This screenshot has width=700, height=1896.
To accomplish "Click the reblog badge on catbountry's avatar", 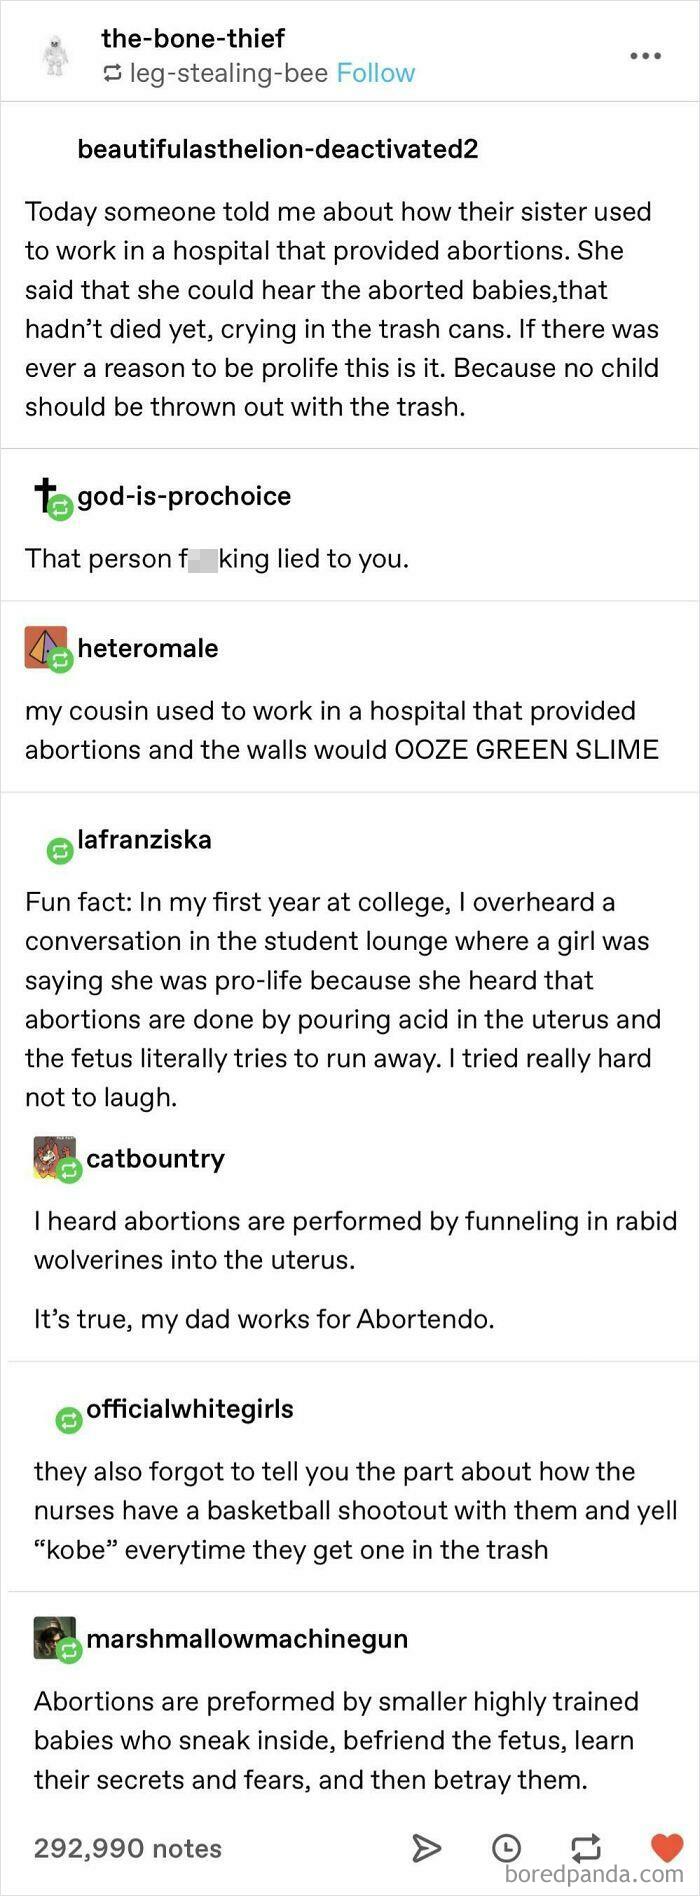I will pos(68,1172).
